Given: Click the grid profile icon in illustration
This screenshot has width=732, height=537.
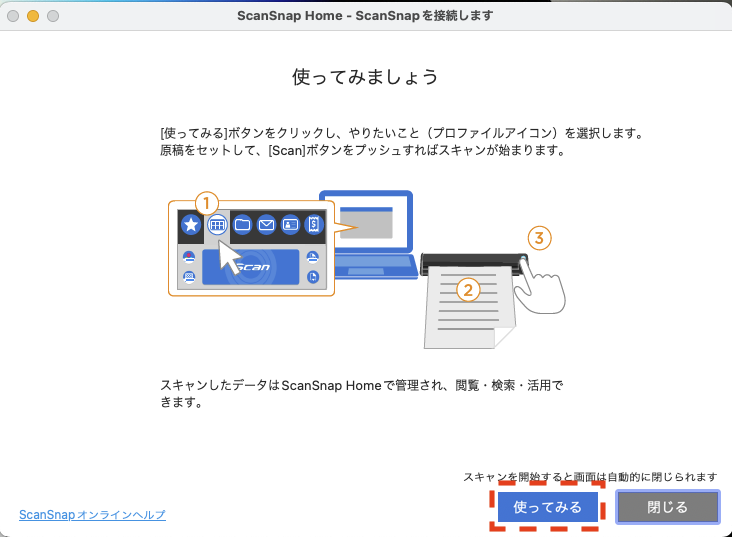Looking at the screenshot, I should point(217,225).
